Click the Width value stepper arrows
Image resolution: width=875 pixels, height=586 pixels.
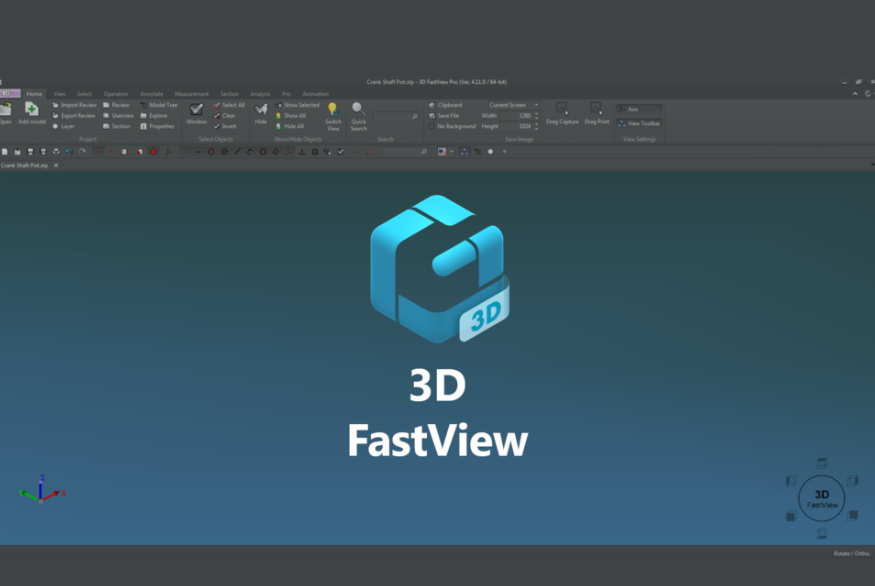point(536,116)
